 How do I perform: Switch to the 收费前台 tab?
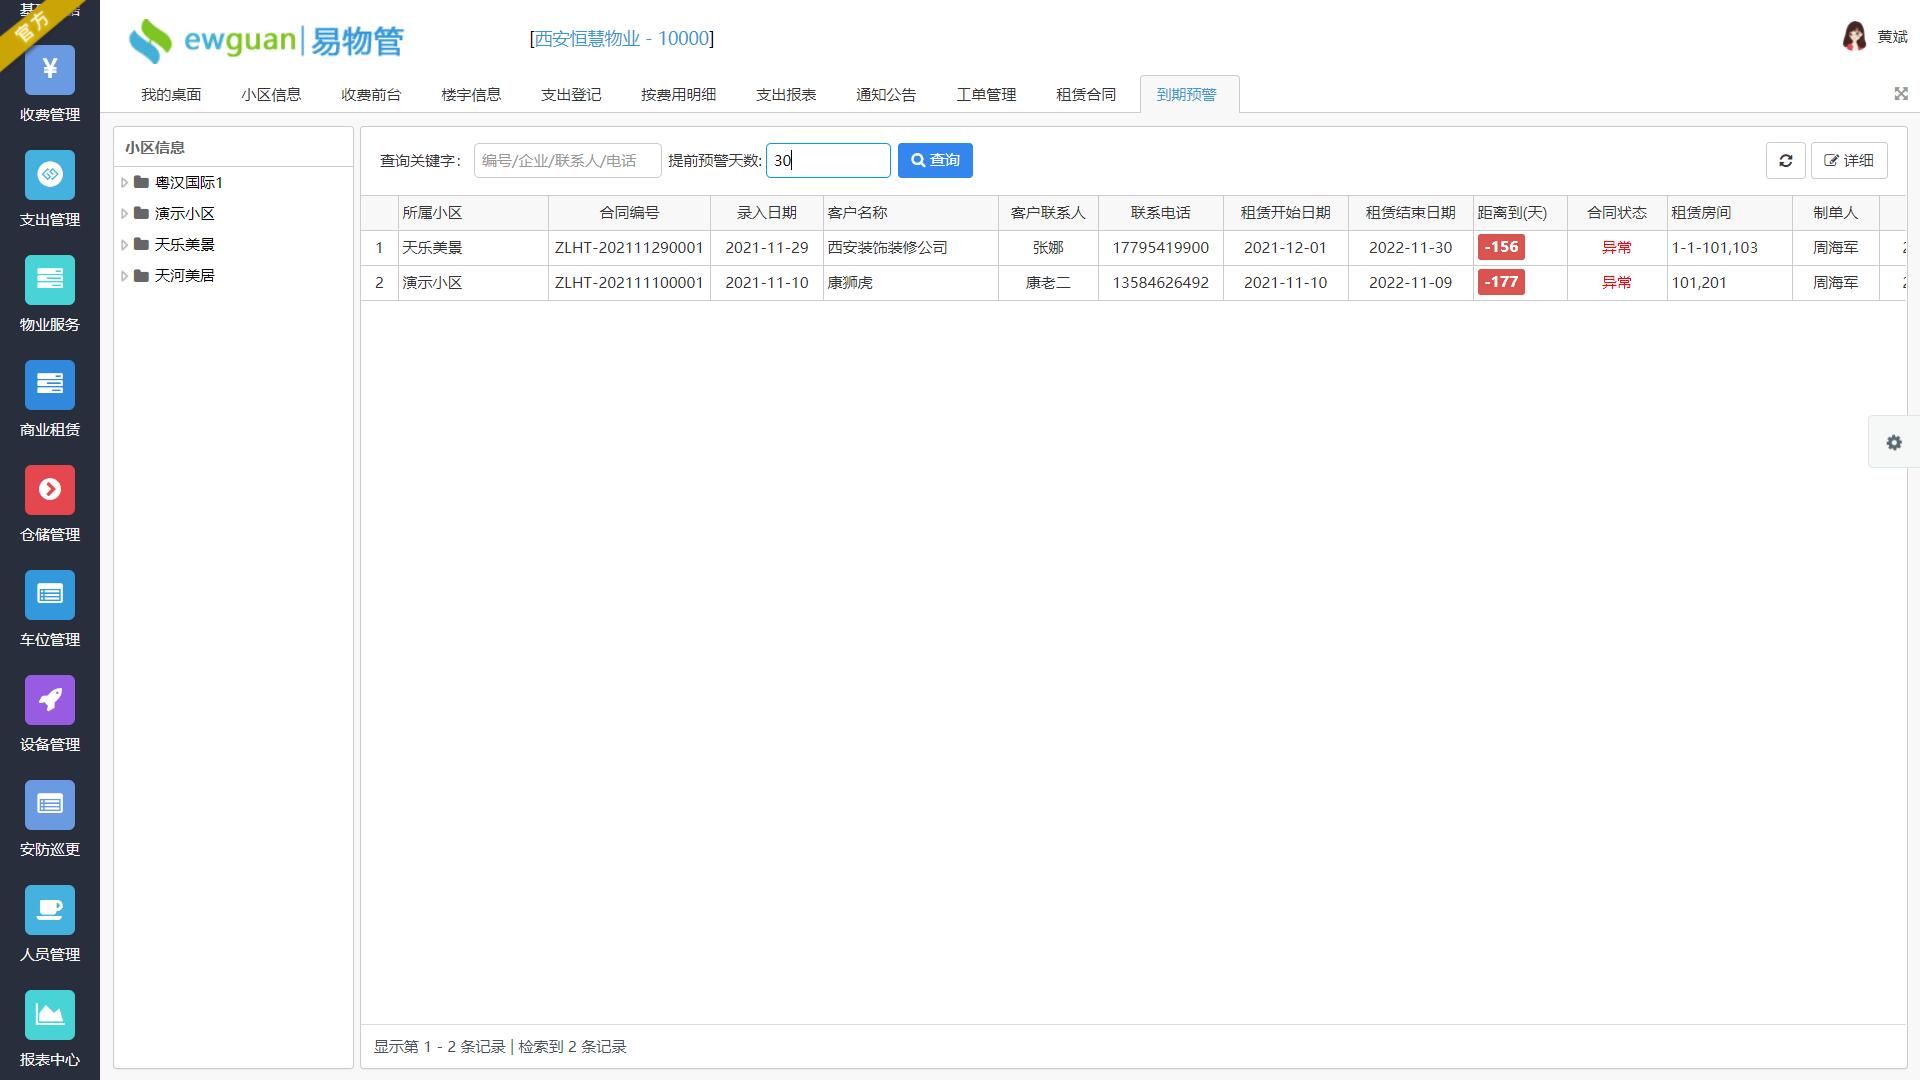370,95
